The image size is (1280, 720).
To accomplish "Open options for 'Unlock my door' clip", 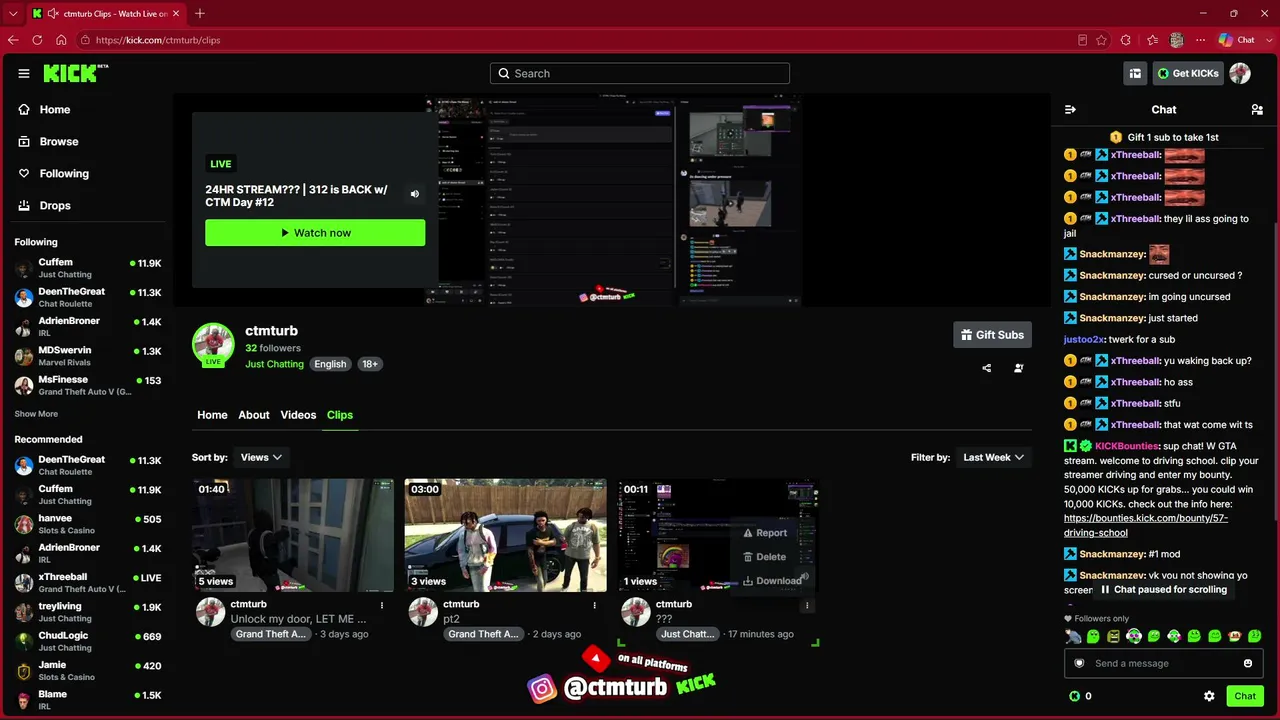I will pyautogui.click(x=381, y=605).
